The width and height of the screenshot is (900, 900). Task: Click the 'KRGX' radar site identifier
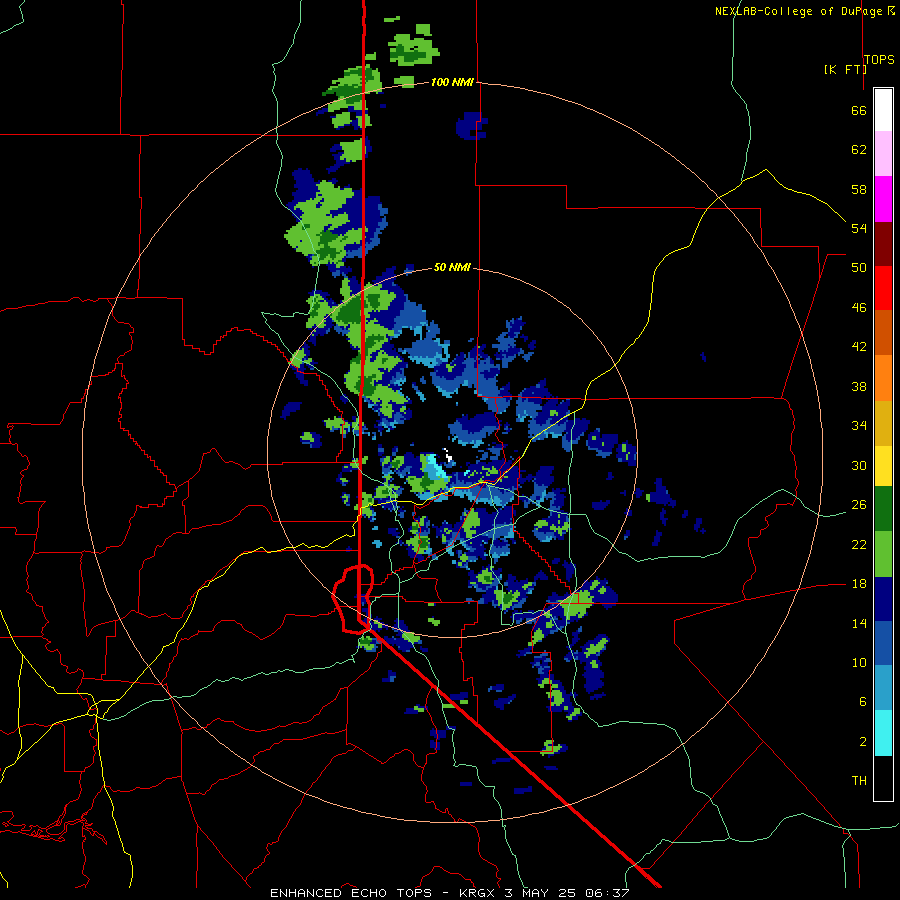pos(478,893)
